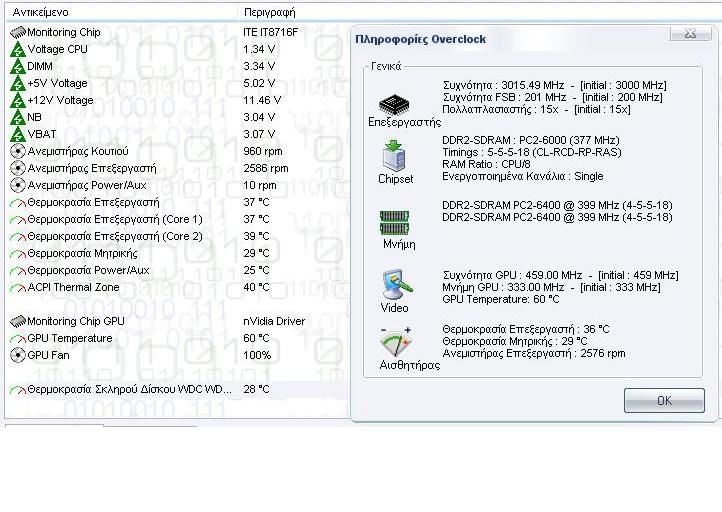Click the GPU Temperature gauge icon

[x=17, y=339]
